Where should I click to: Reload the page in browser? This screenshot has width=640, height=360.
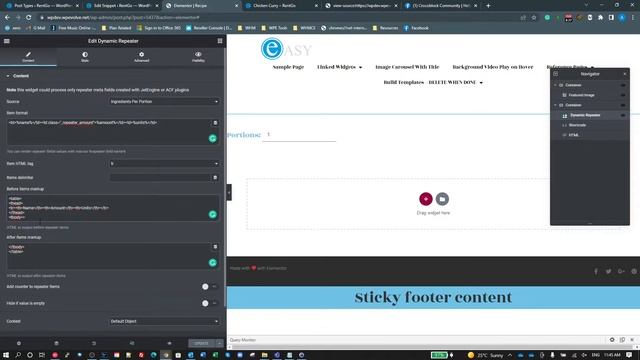click(29, 18)
